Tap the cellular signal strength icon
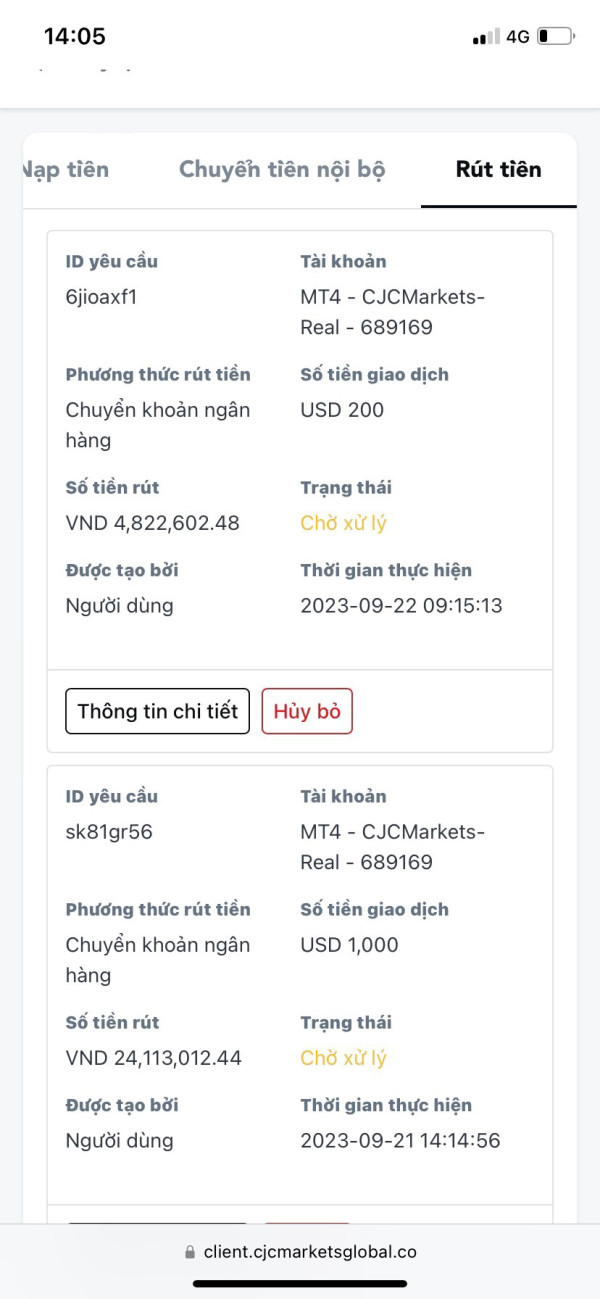Image resolution: width=600 pixels, height=1299 pixels. [486, 37]
